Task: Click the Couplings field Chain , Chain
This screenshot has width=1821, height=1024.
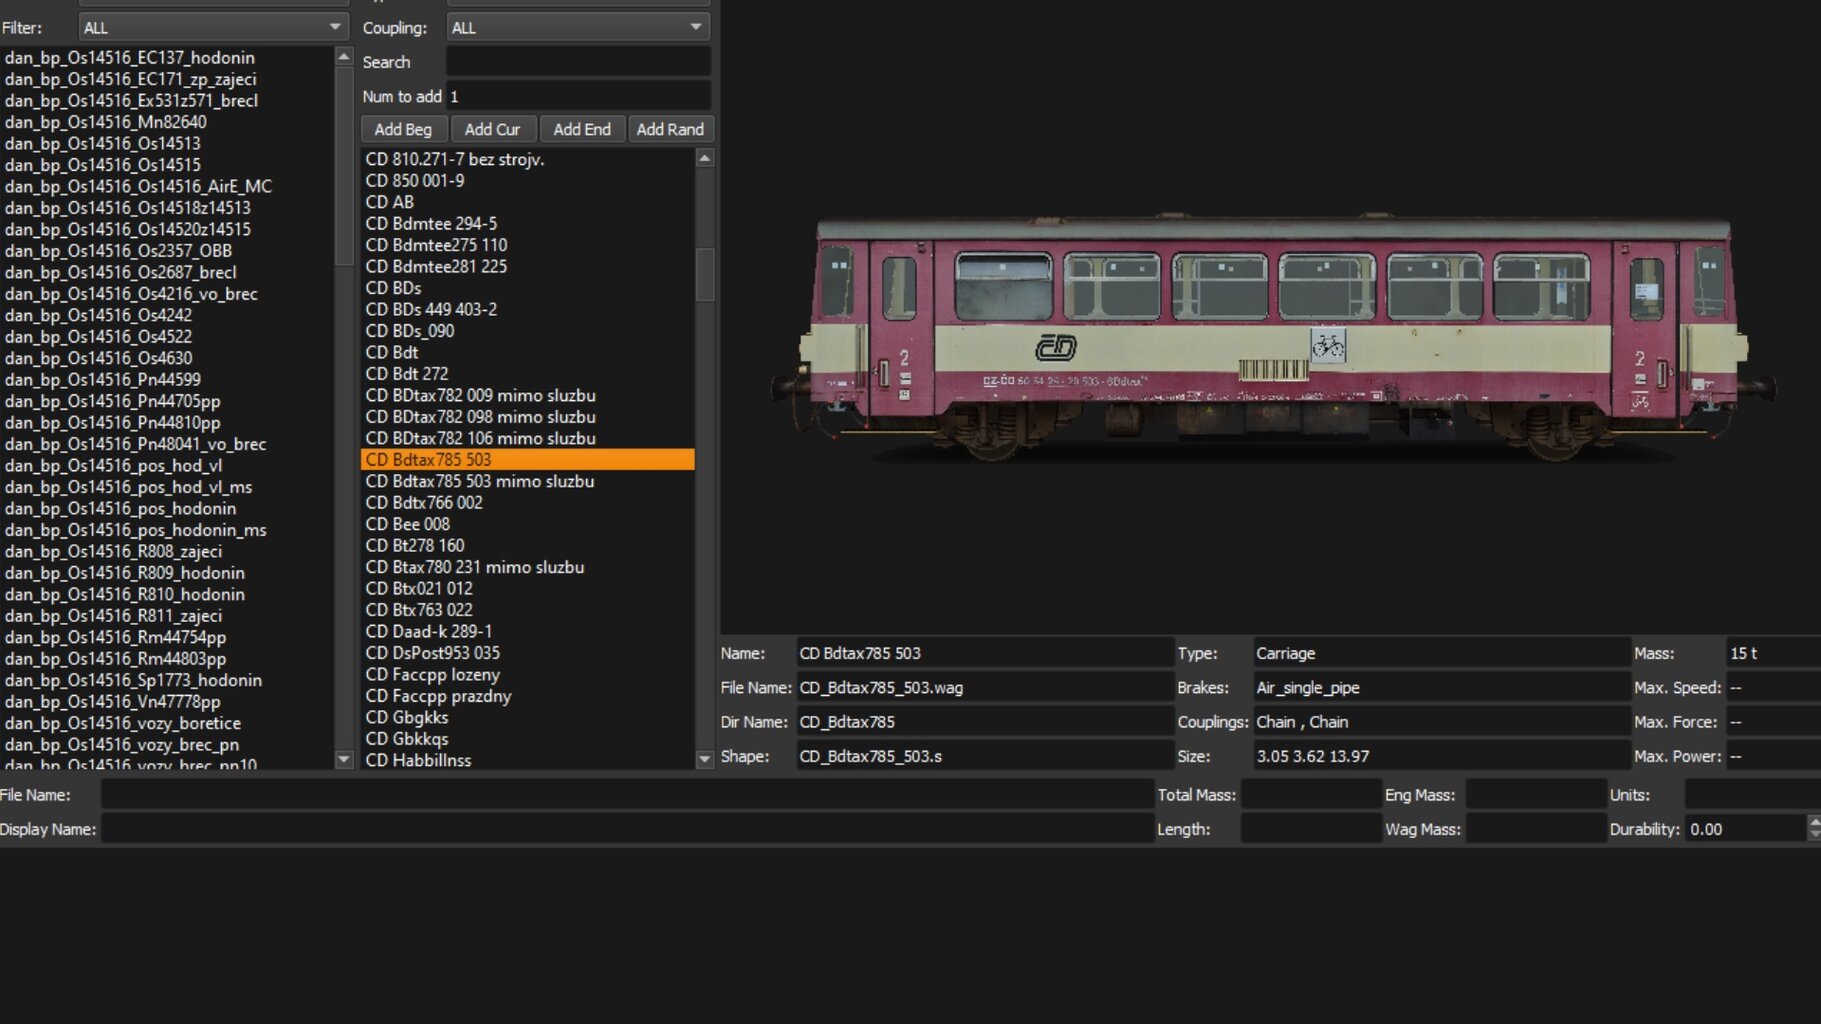Action: click(x=1442, y=722)
